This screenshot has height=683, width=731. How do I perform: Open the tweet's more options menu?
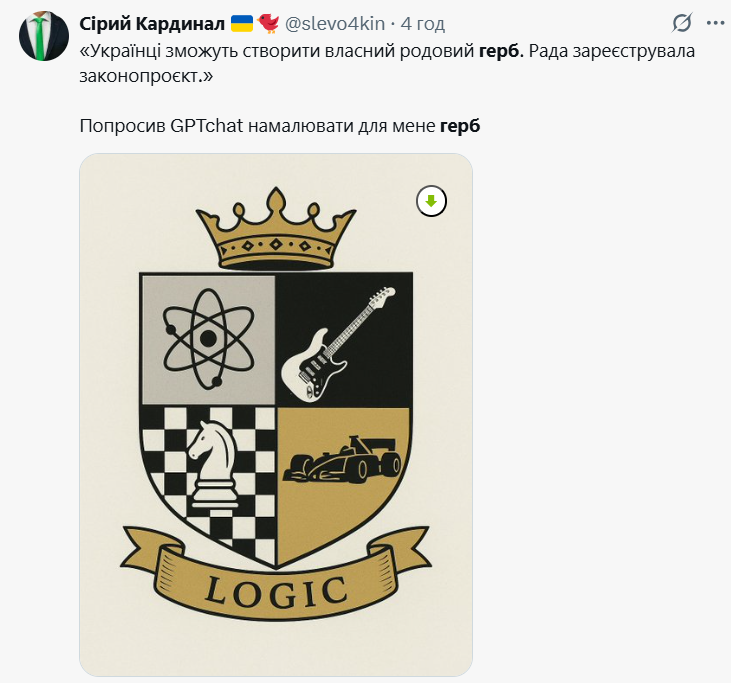point(714,22)
